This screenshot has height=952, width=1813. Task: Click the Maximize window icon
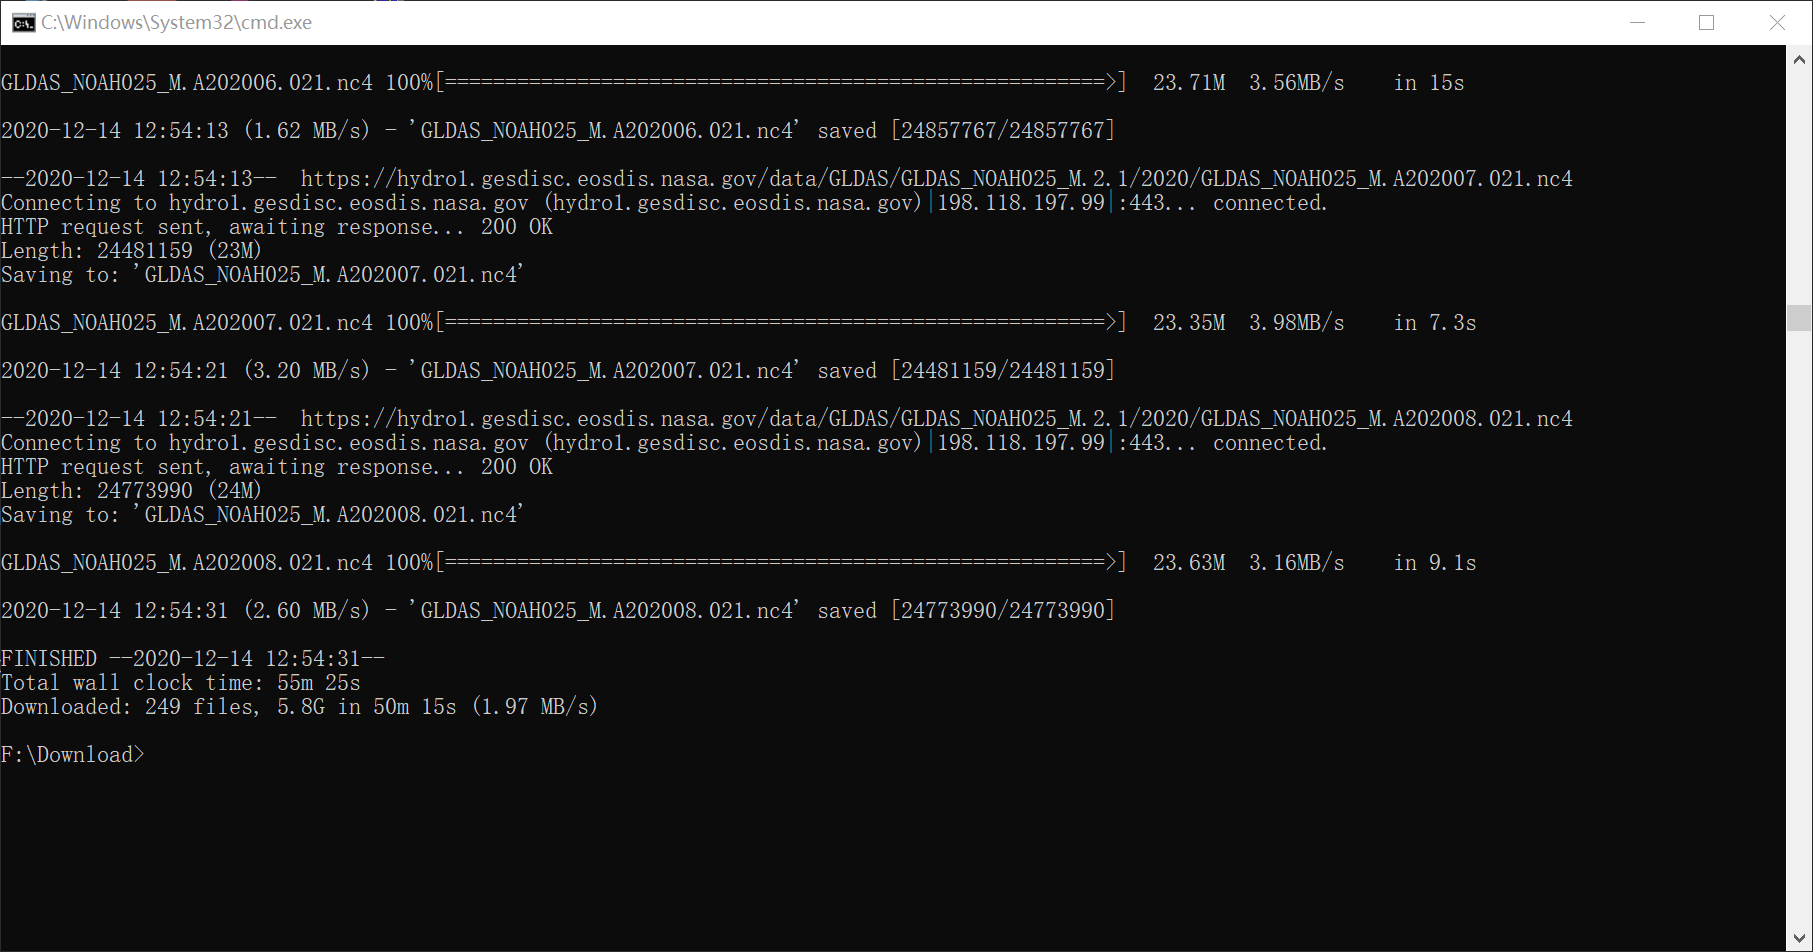1707,21
